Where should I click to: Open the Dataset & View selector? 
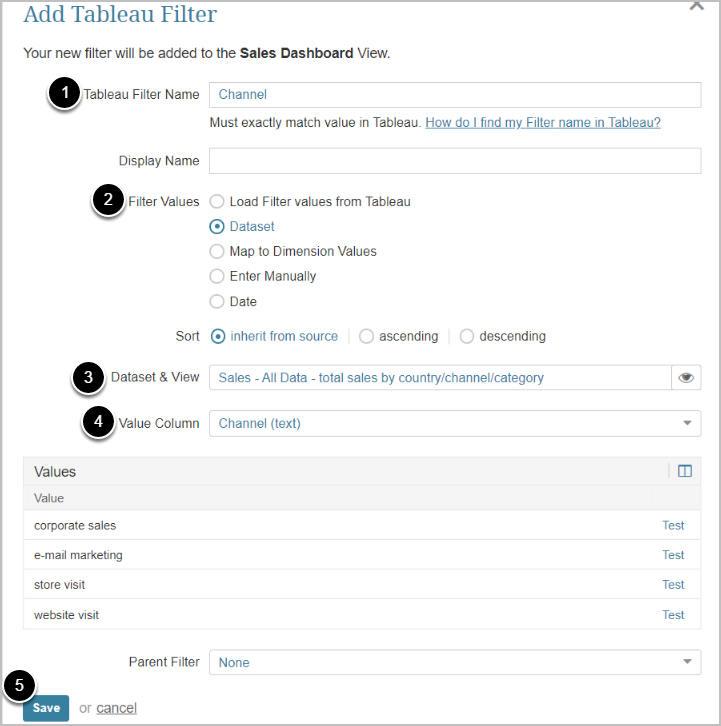pos(440,378)
